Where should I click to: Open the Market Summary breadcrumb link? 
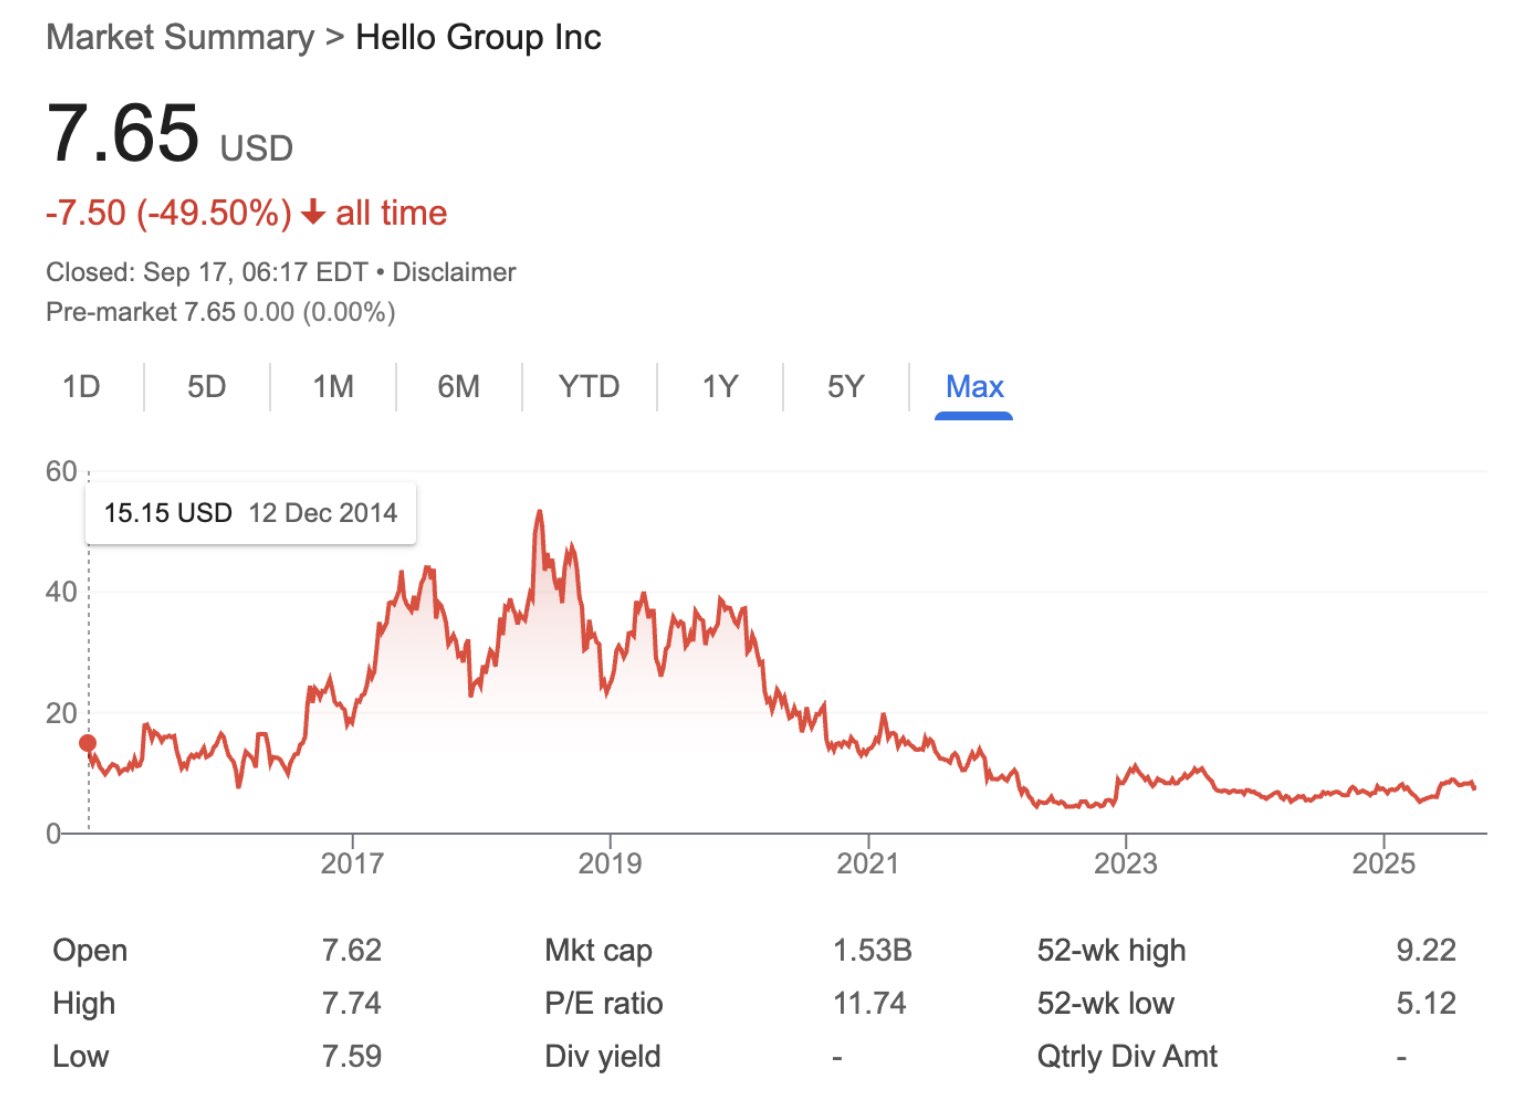[180, 38]
